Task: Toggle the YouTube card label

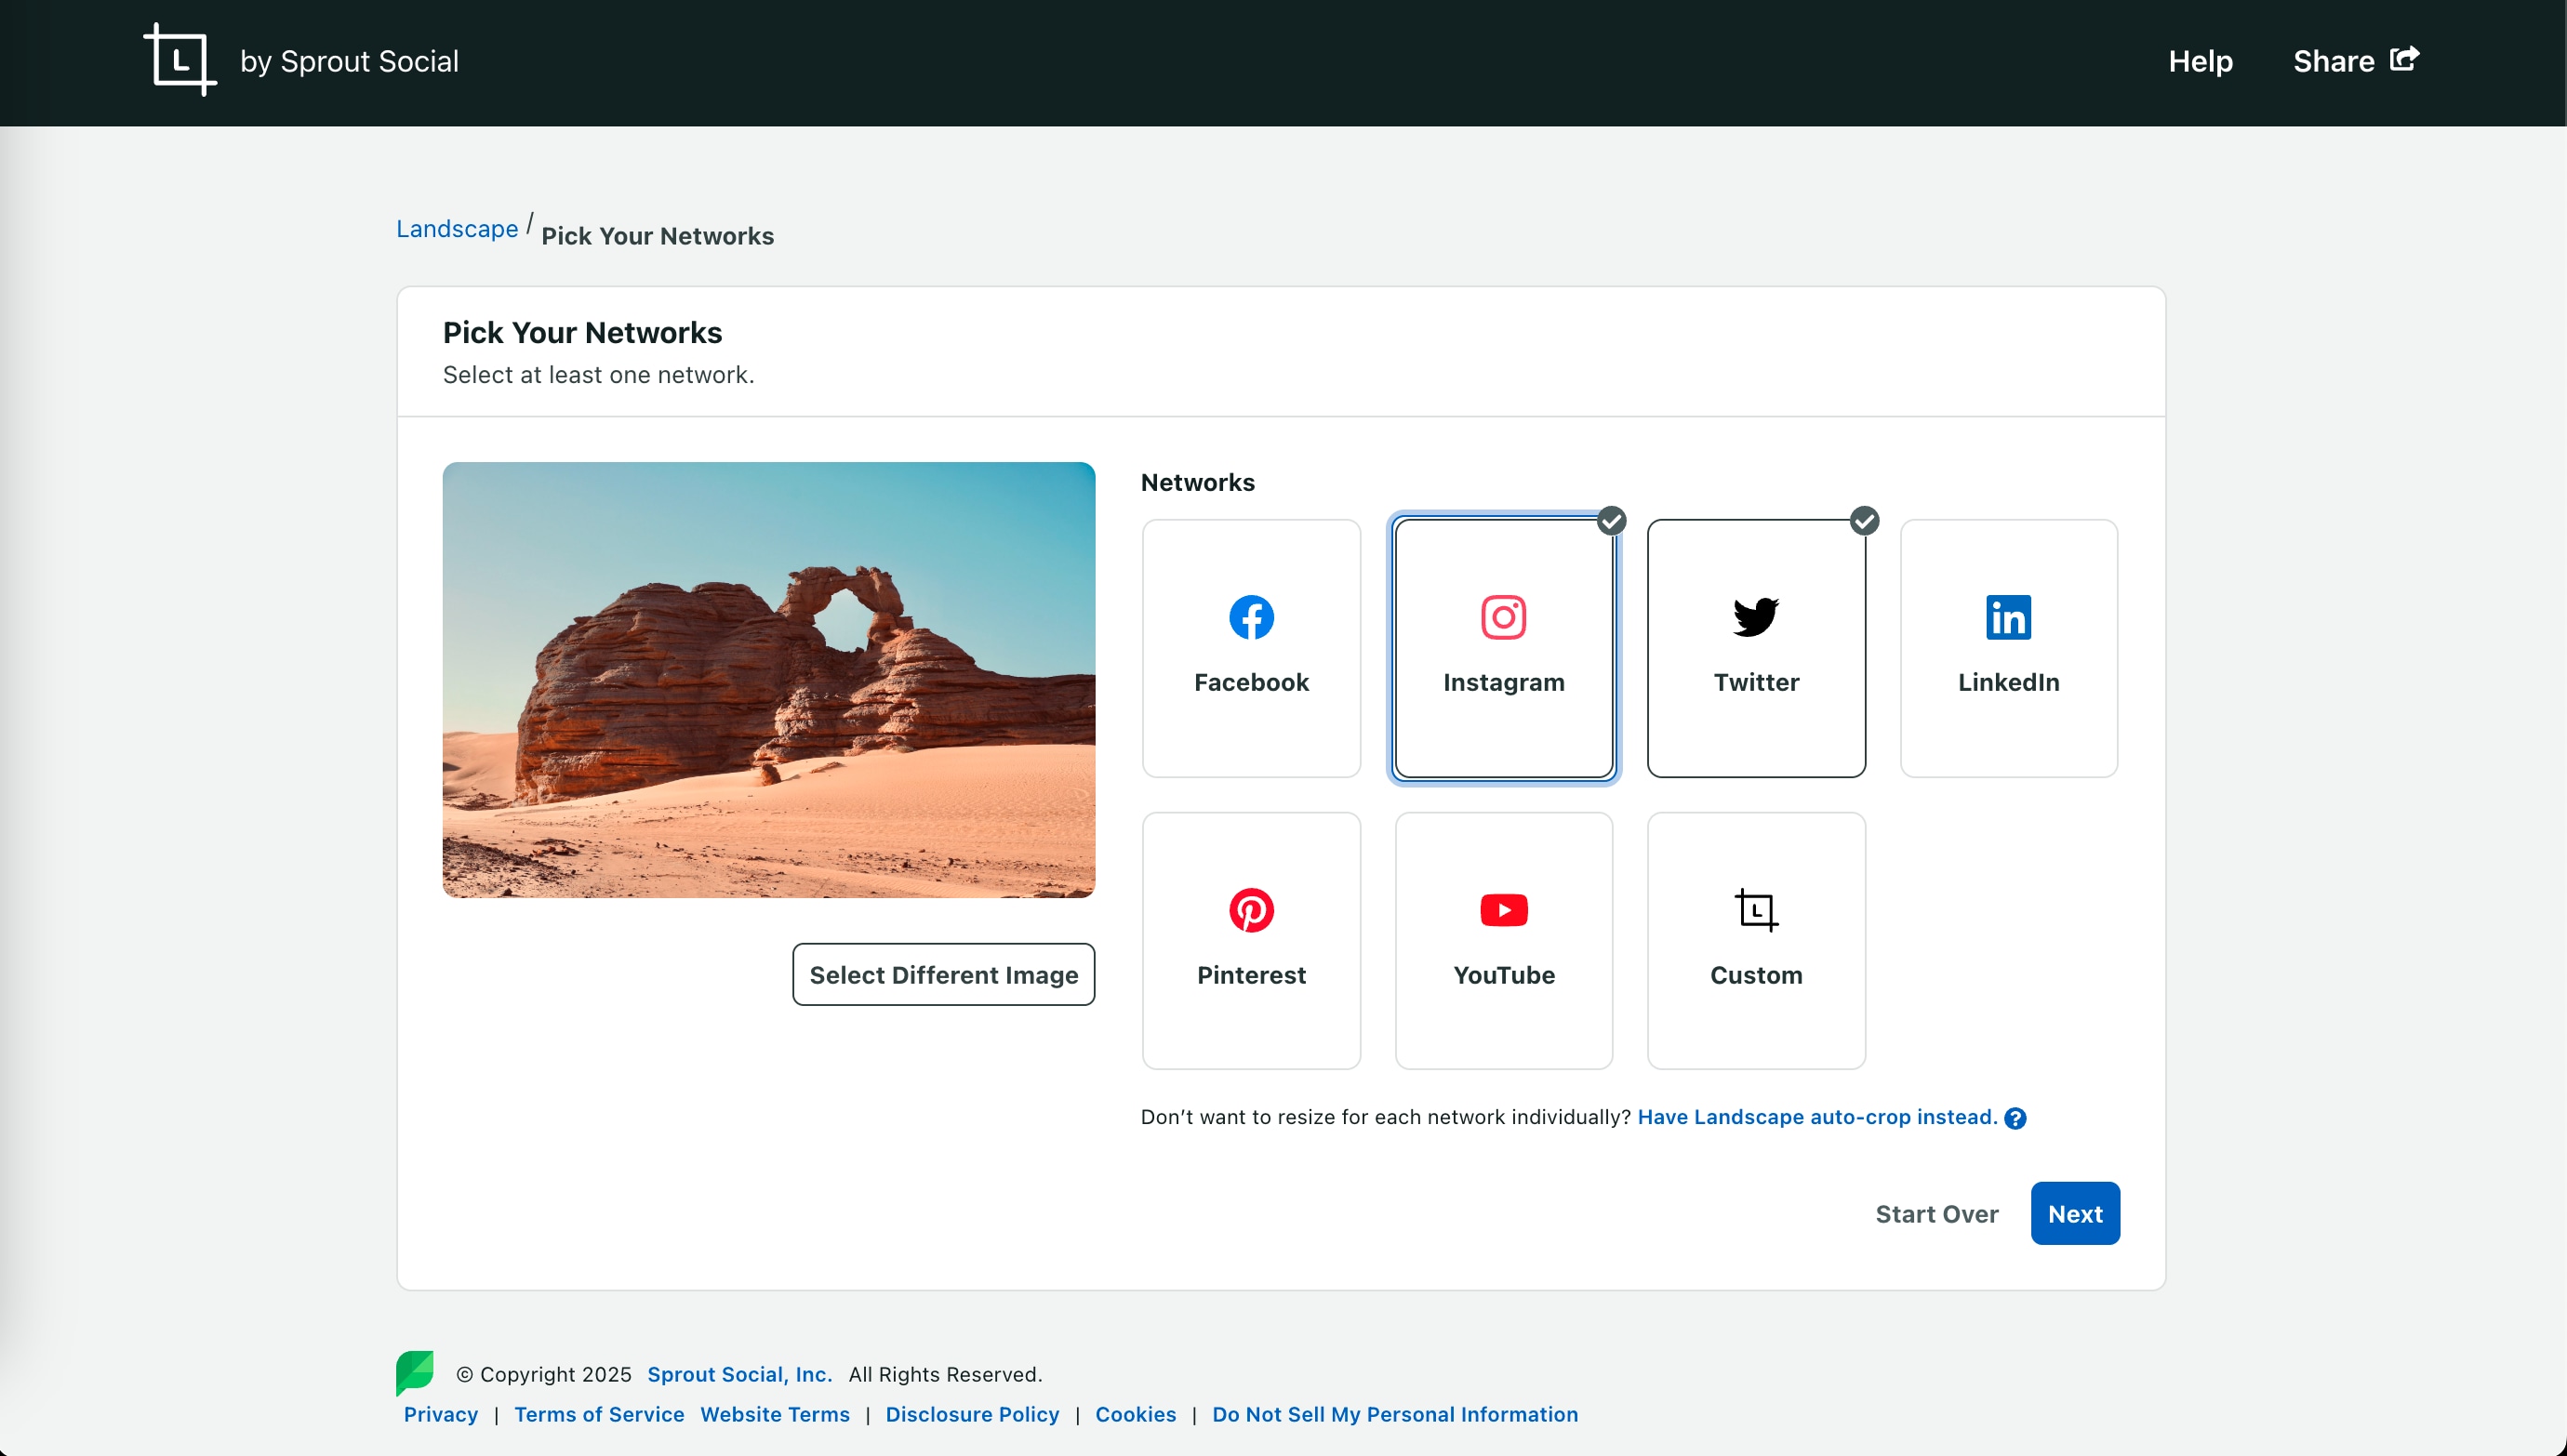Action: click(1503, 975)
